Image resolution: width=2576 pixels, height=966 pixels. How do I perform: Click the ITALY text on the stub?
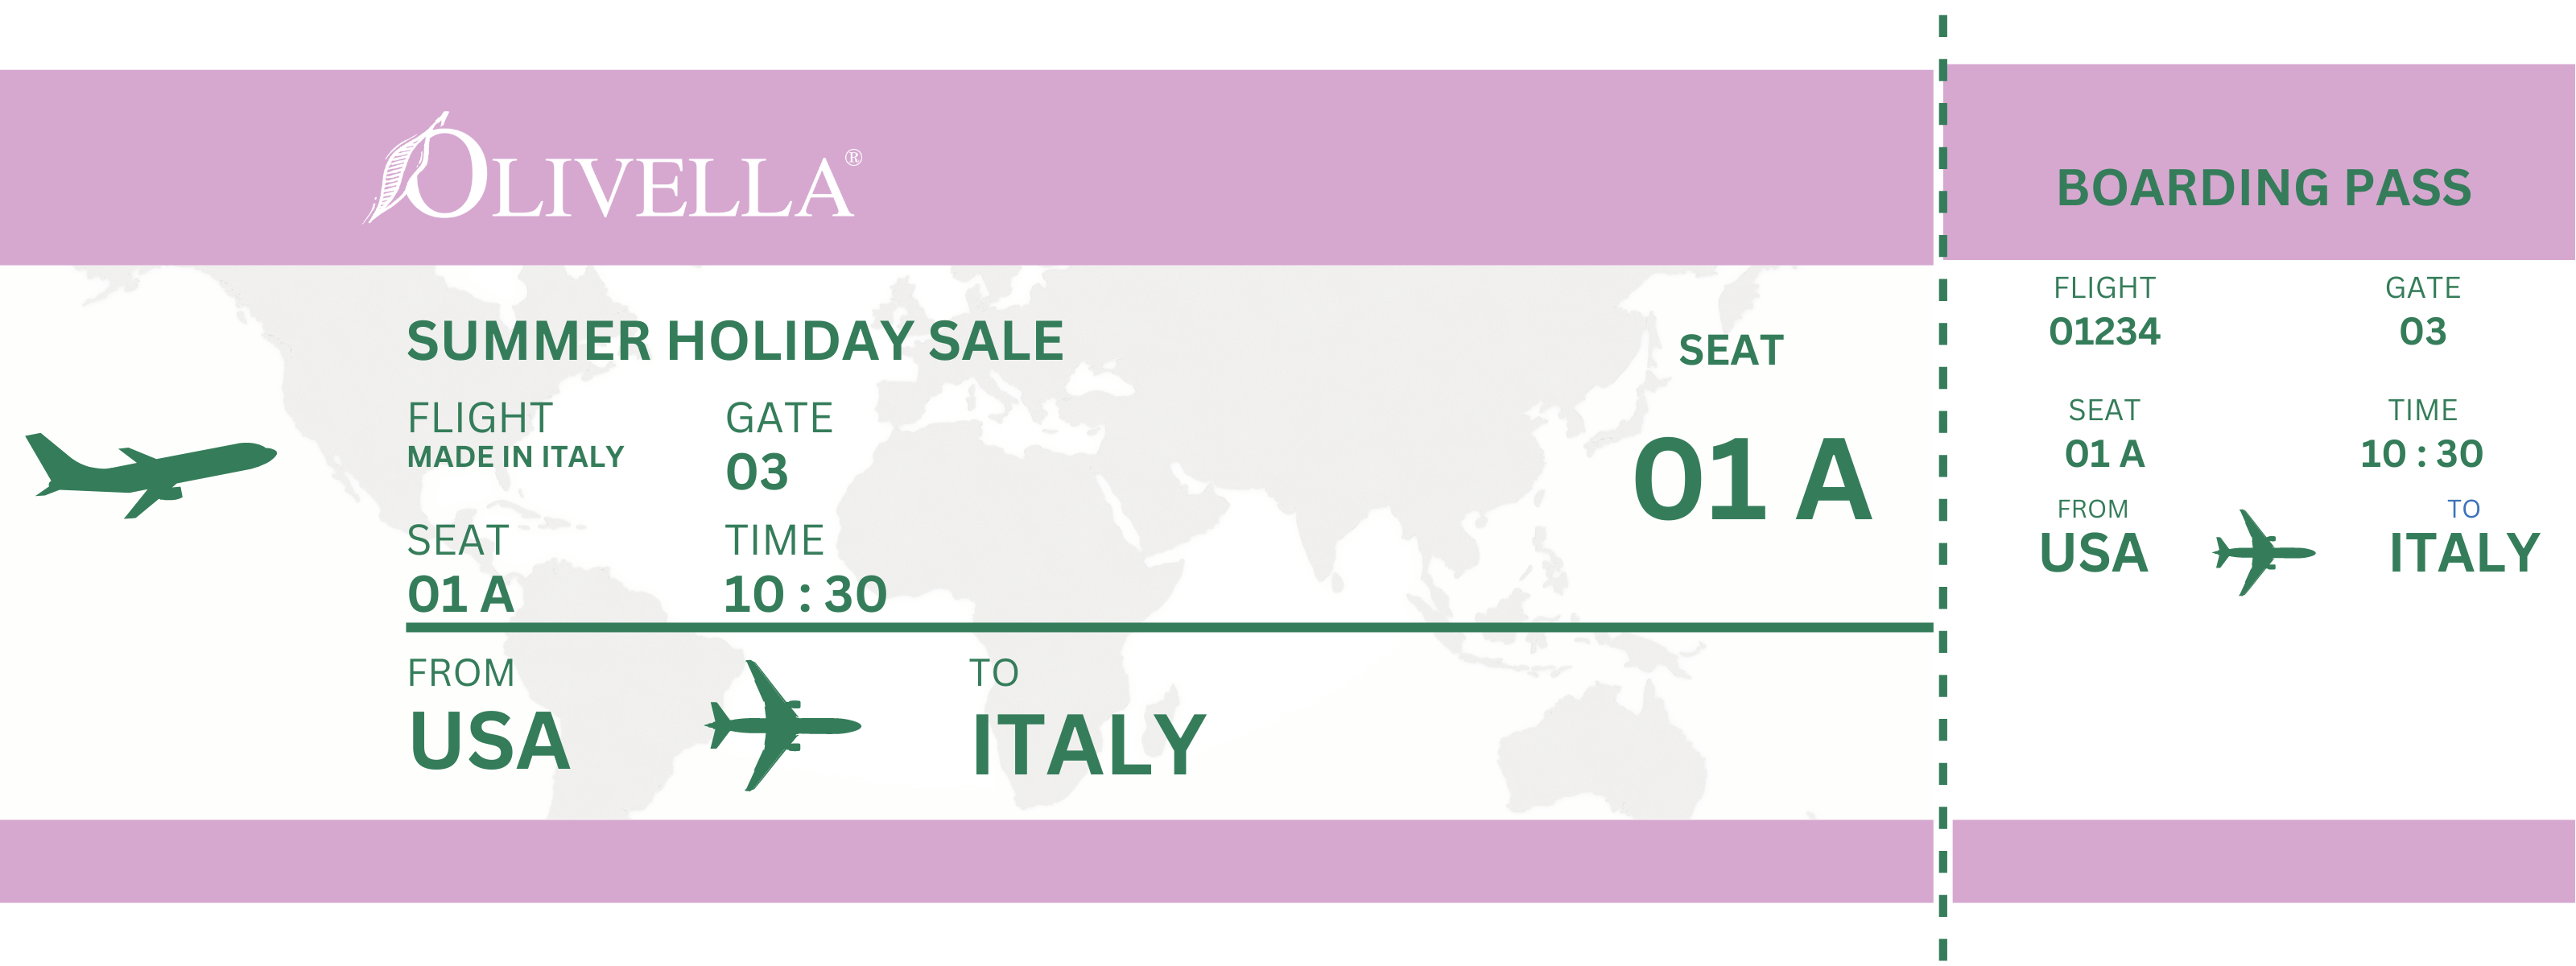point(2464,553)
